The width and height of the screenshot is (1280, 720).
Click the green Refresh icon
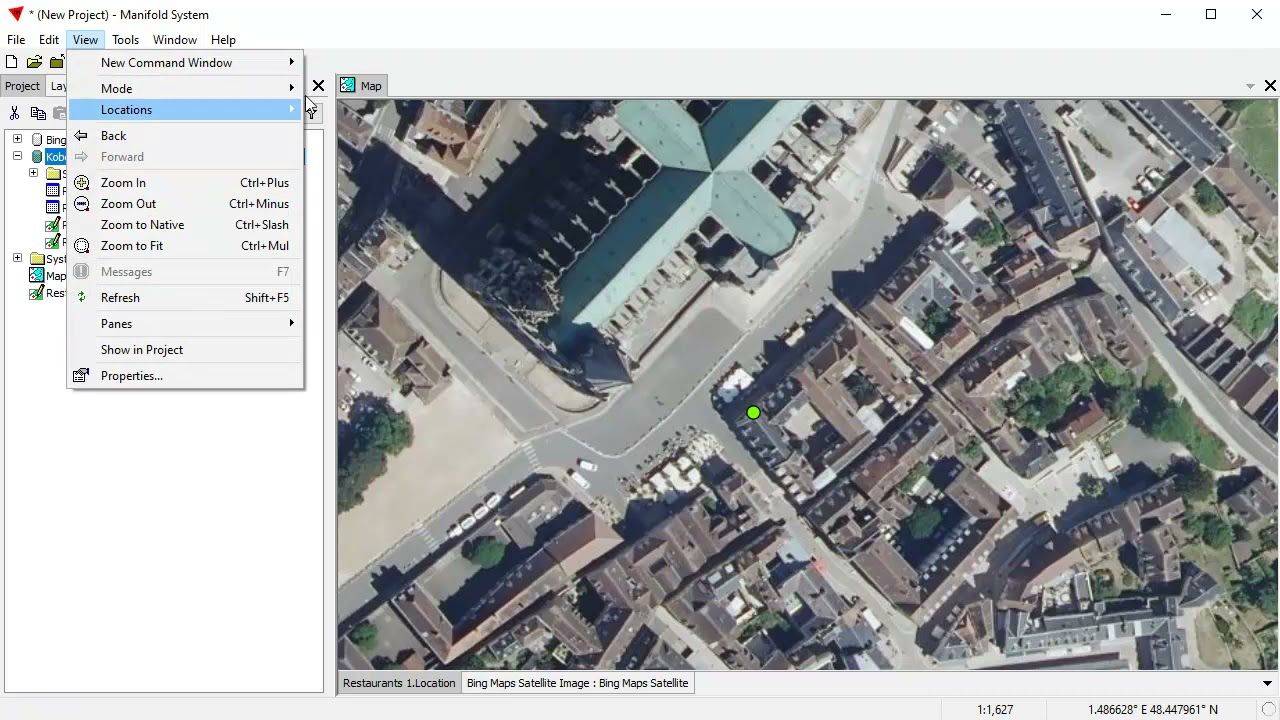(x=81, y=298)
